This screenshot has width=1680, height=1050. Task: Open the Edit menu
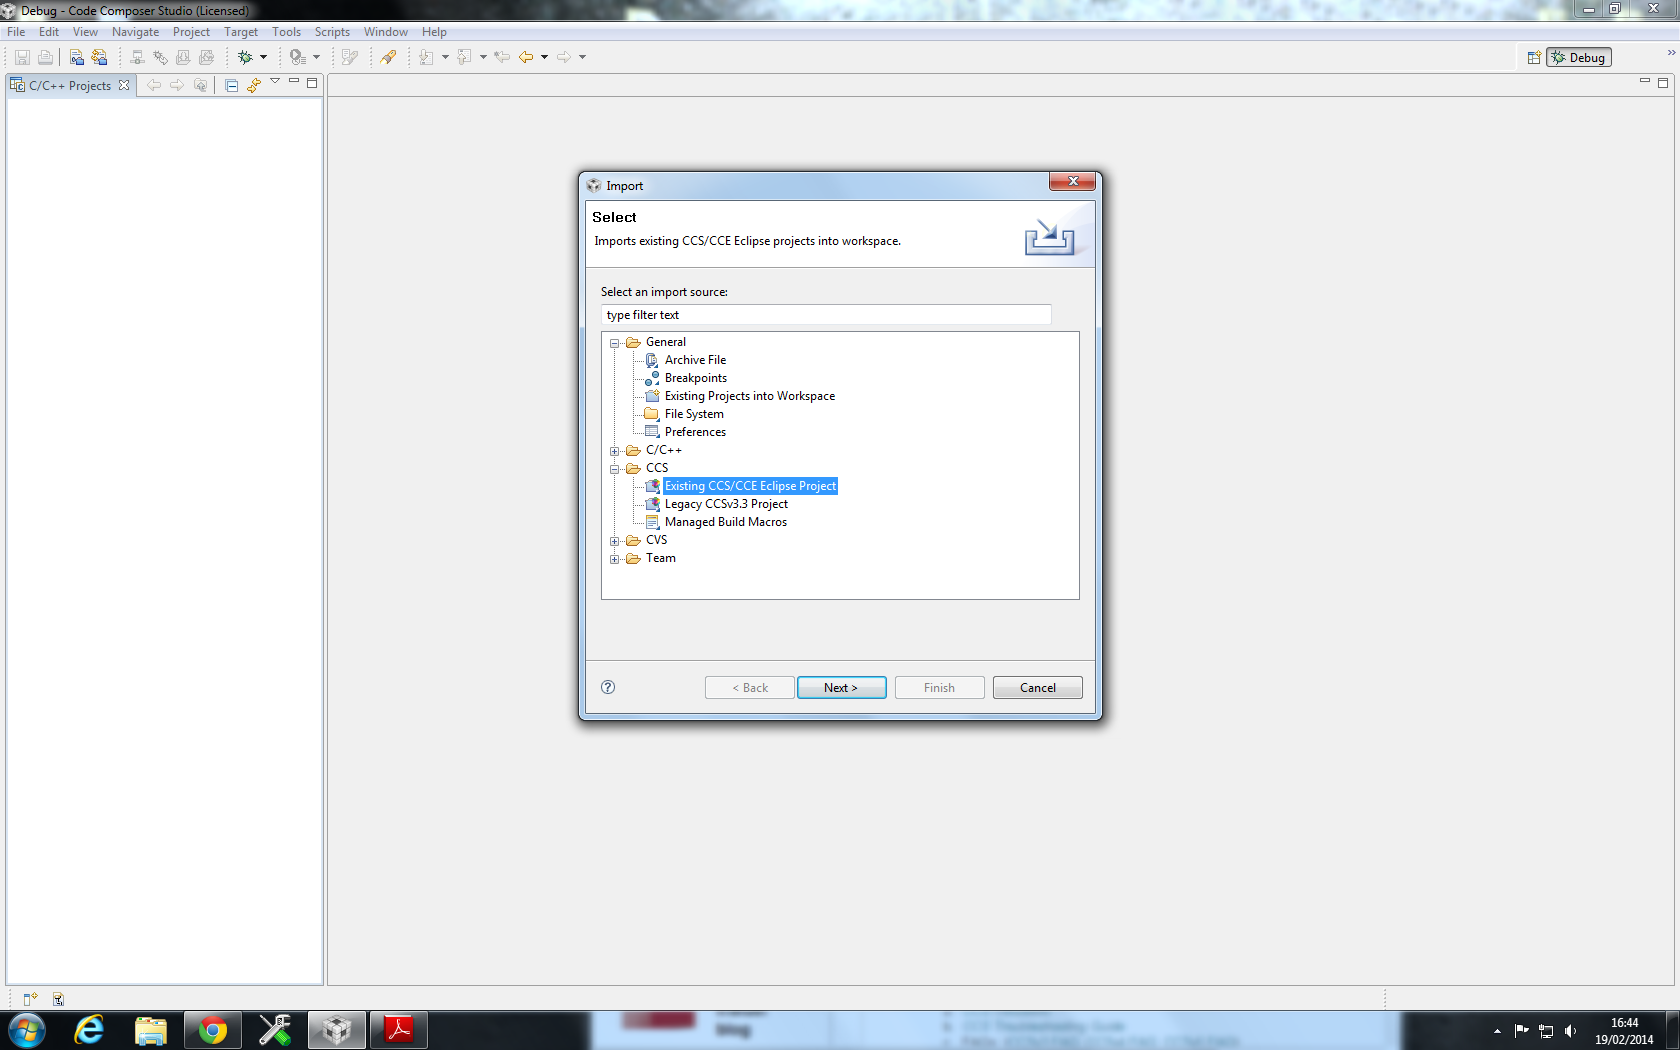[x=49, y=32]
